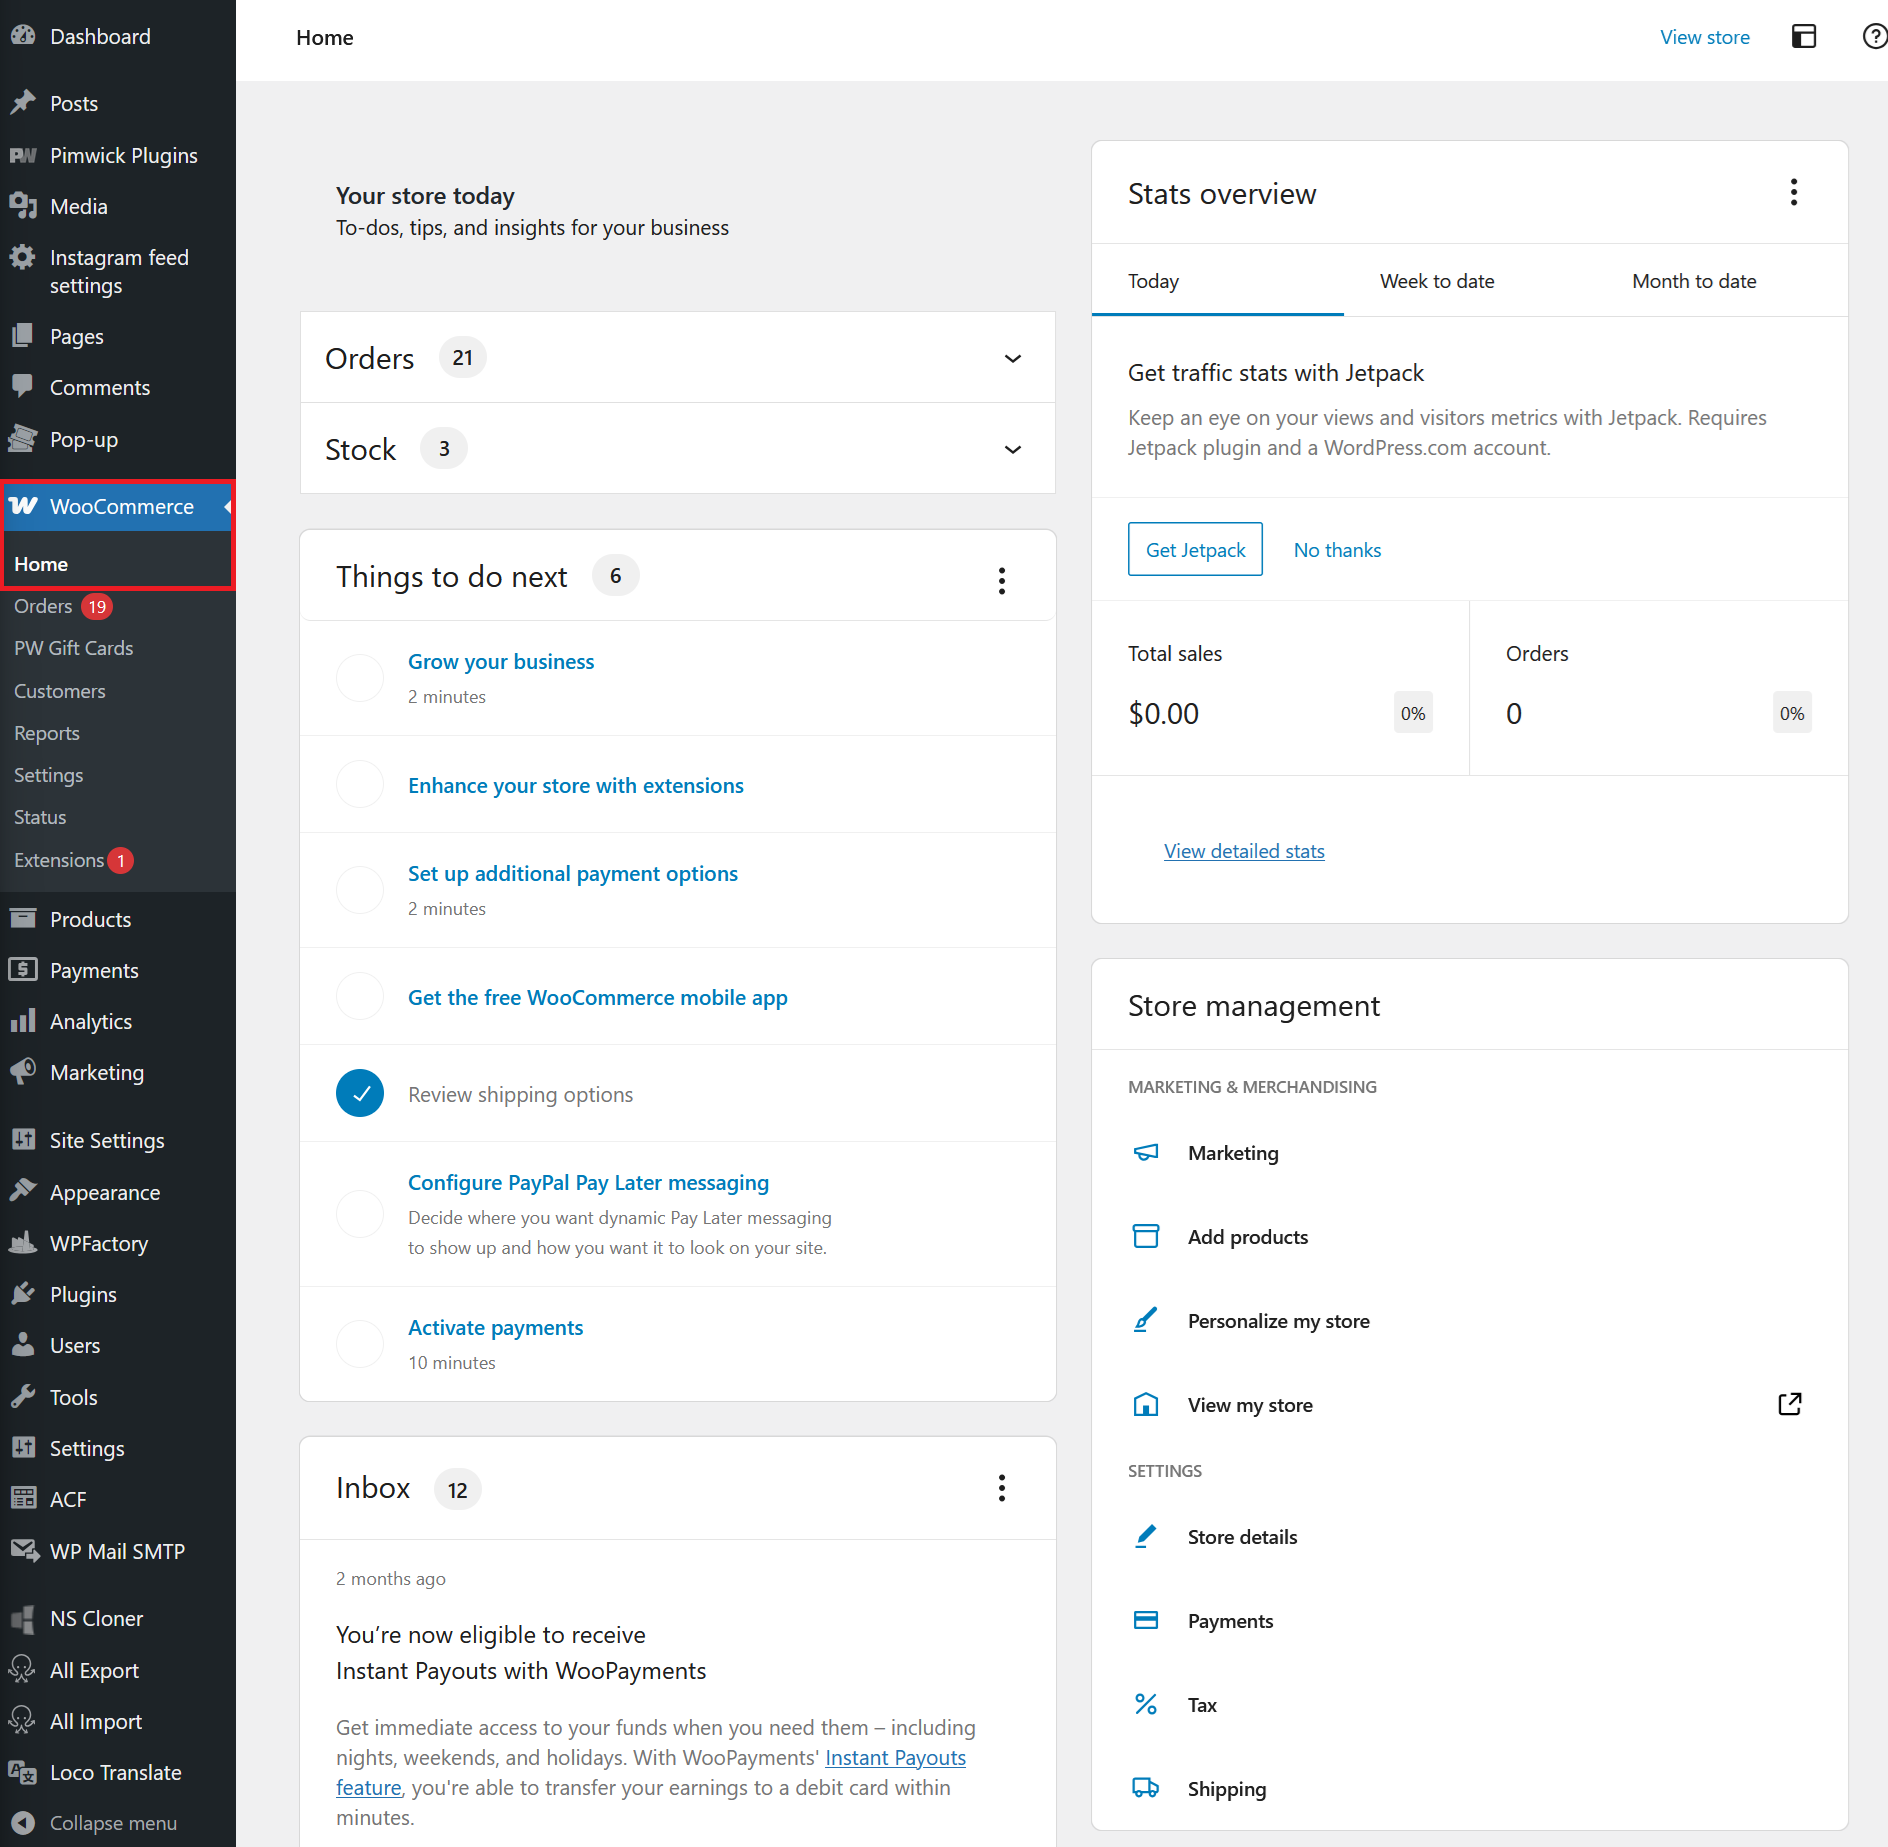The width and height of the screenshot is (1888, 1847).
Task: Click external link icon beside View my store
Action: (1790, 1404)
